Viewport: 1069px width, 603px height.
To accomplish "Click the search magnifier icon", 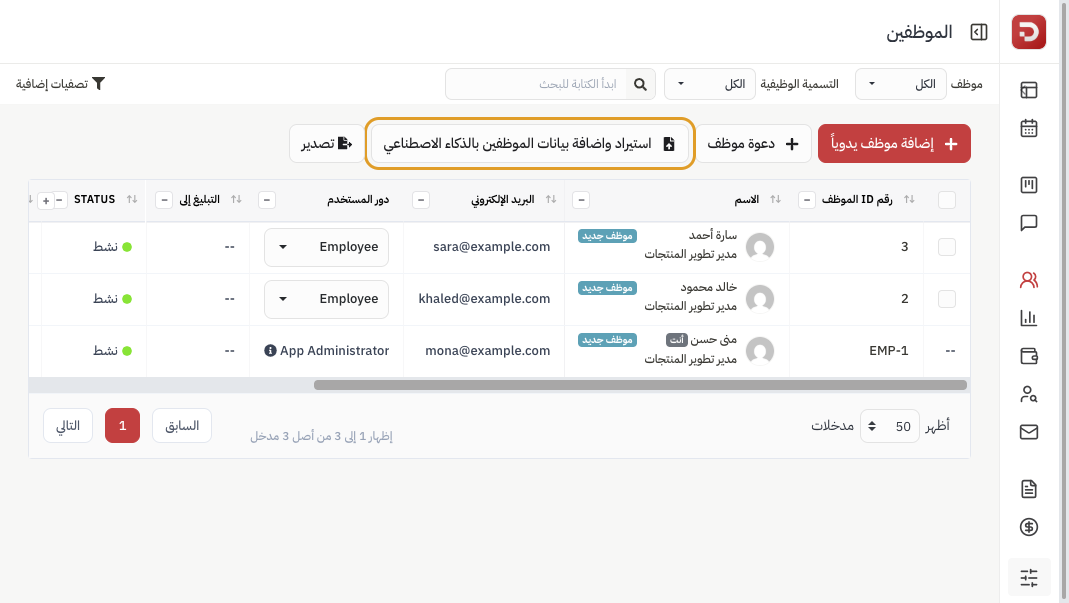I will coord(640,85).
